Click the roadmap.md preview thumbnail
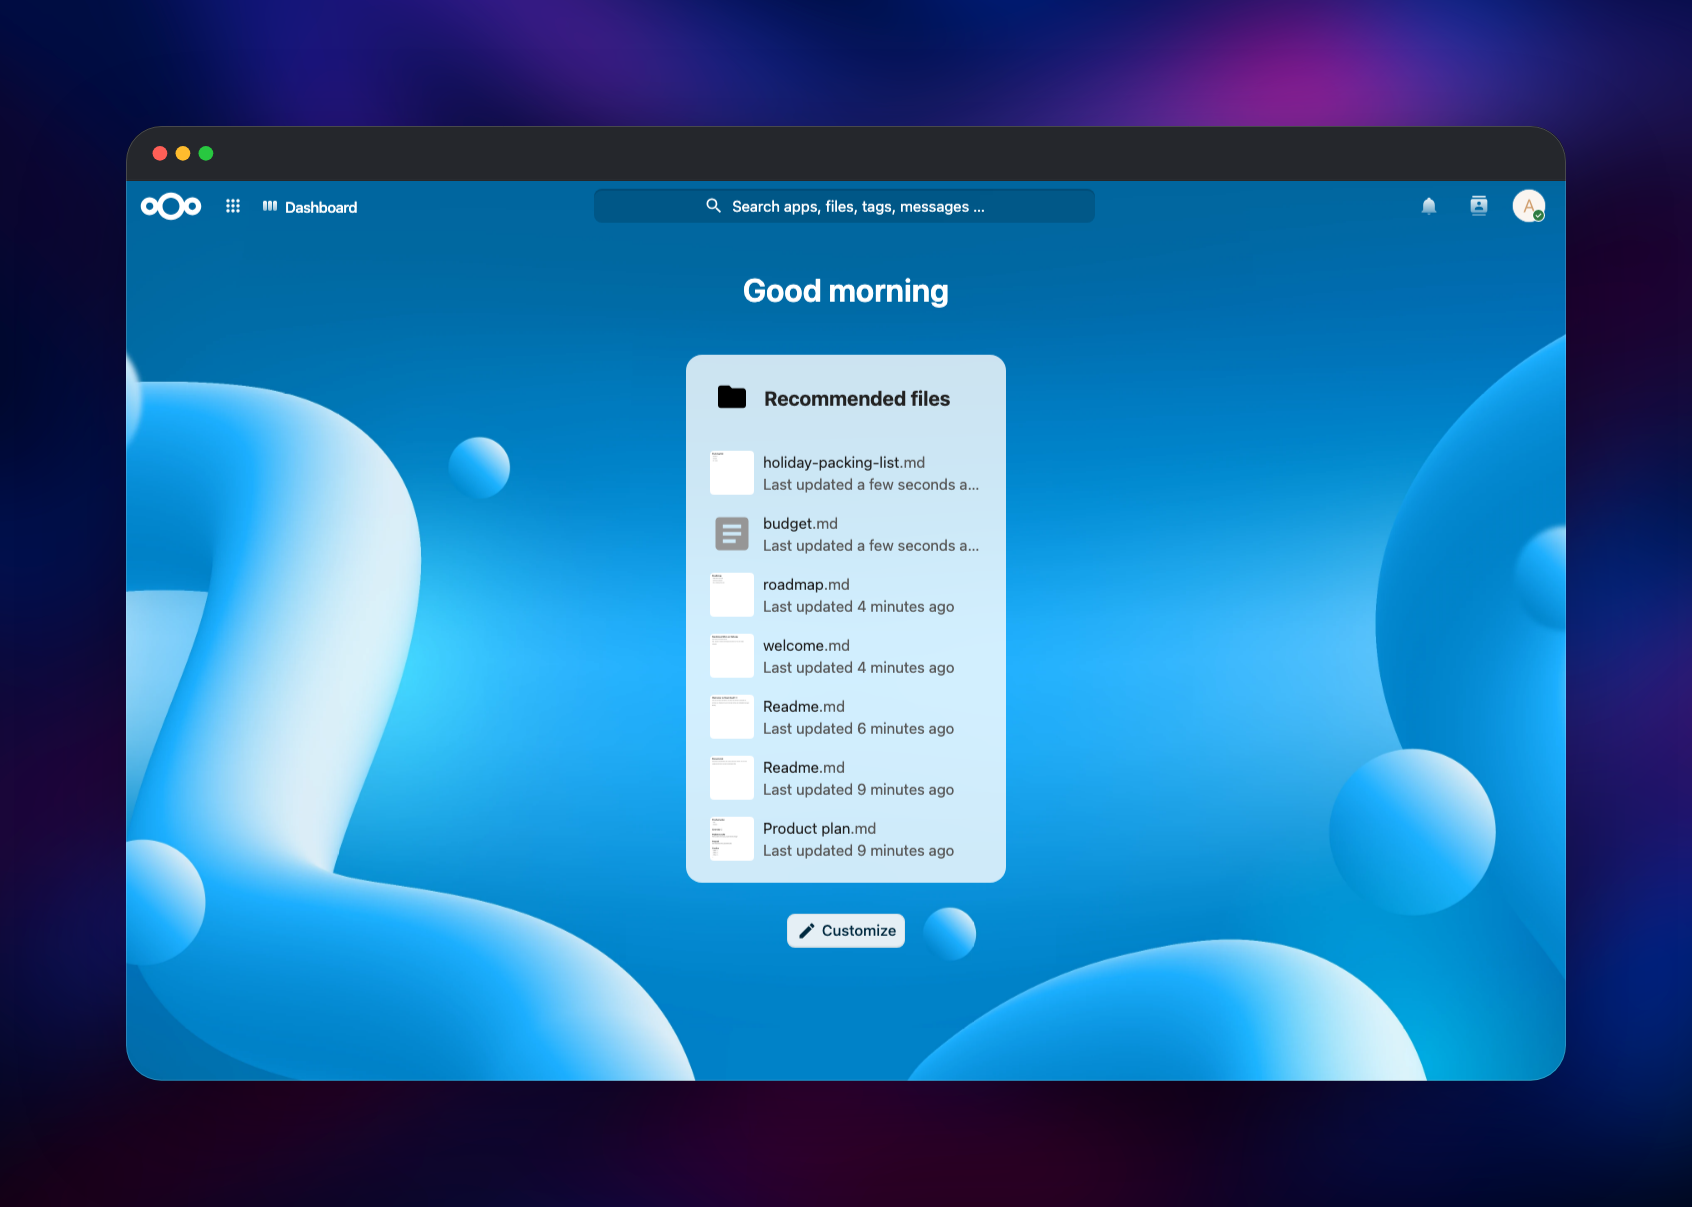 click(x=732, y=595)
